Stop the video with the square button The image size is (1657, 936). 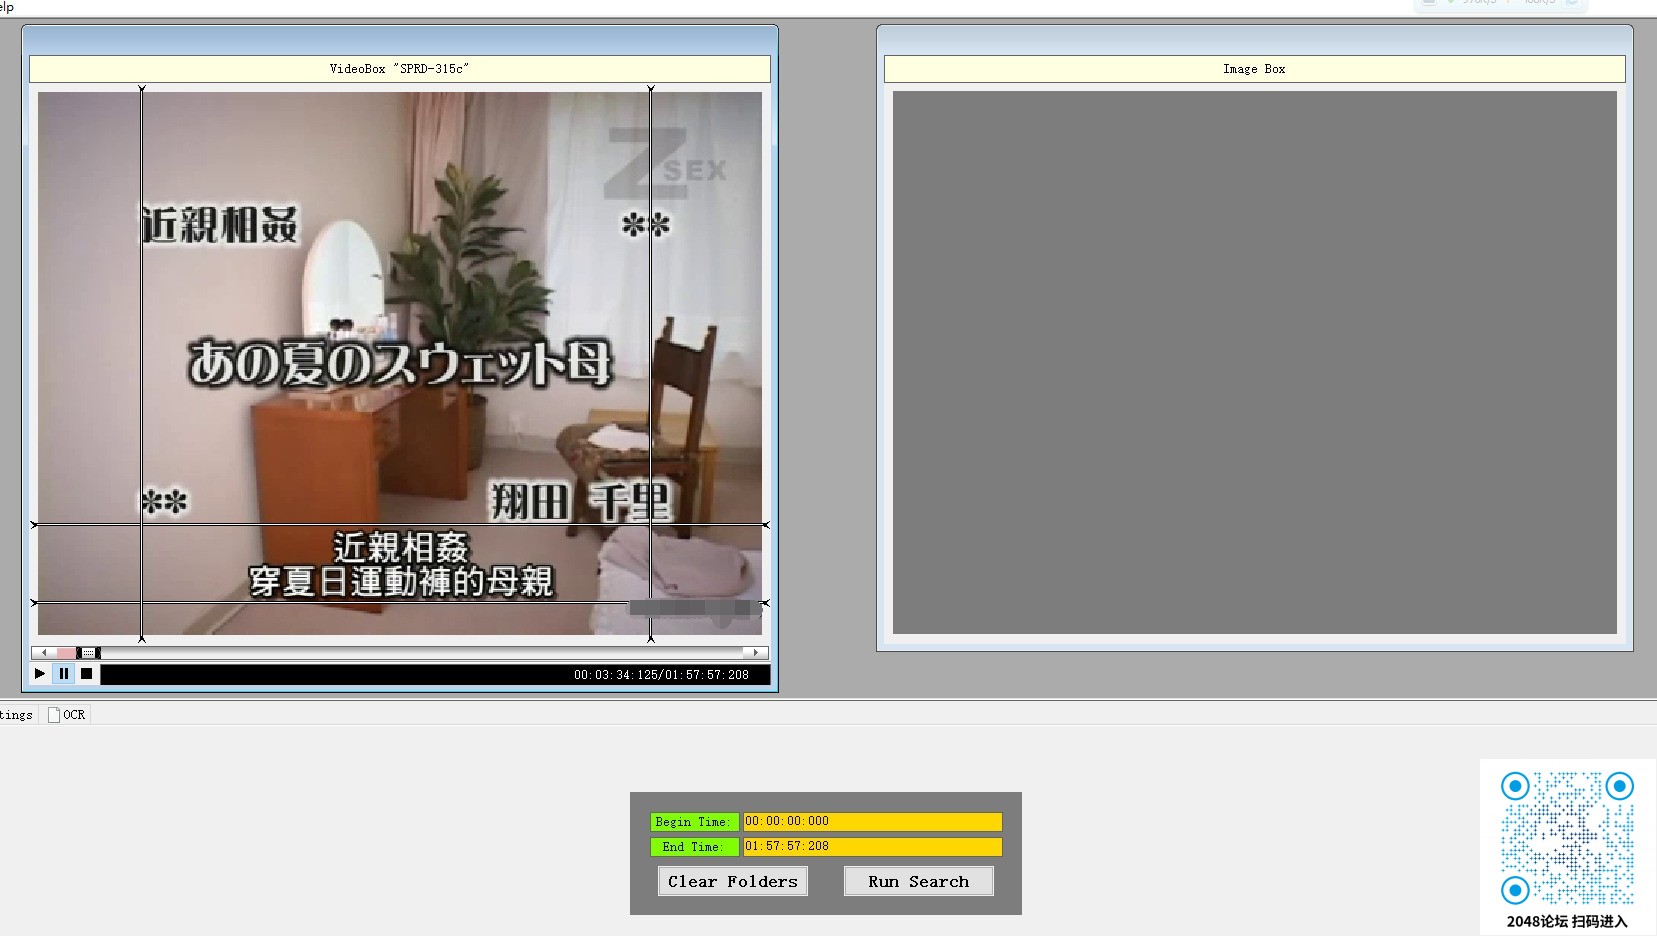[87, 674]
